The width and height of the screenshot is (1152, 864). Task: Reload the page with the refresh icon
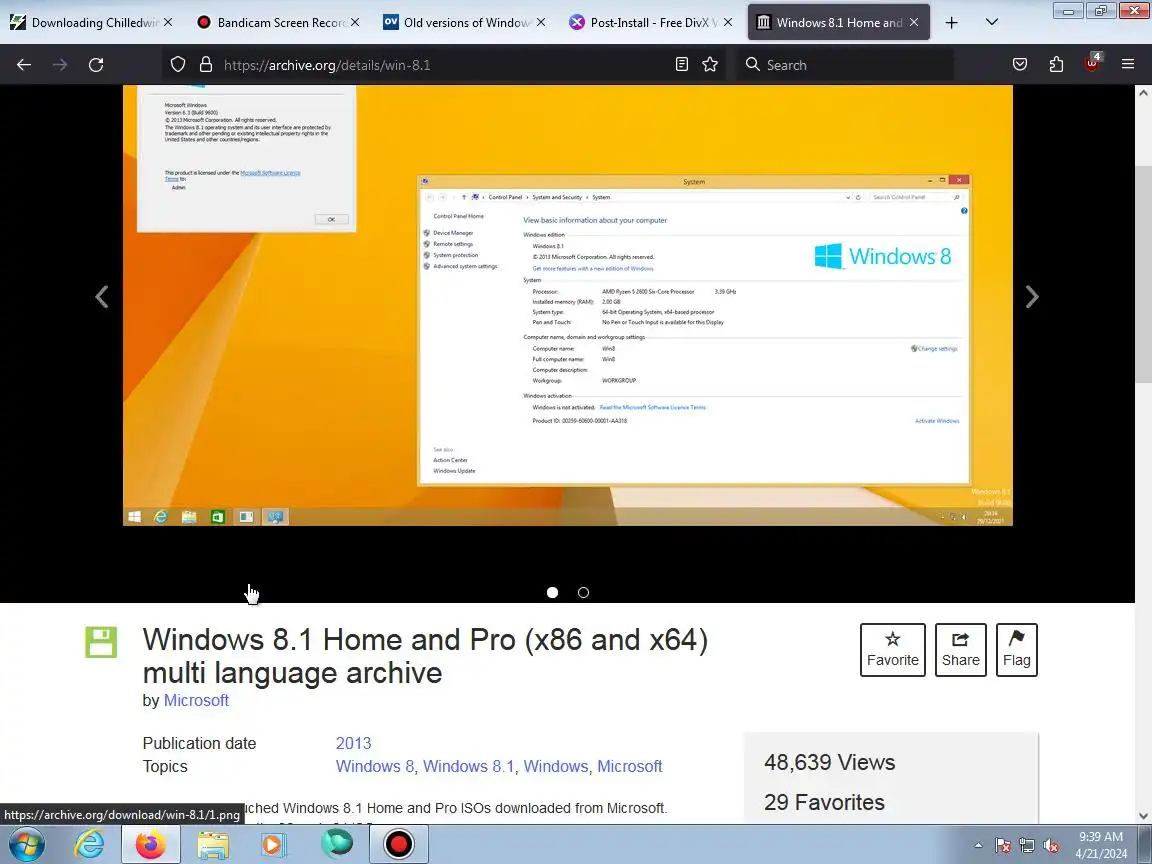click(96, 65)
